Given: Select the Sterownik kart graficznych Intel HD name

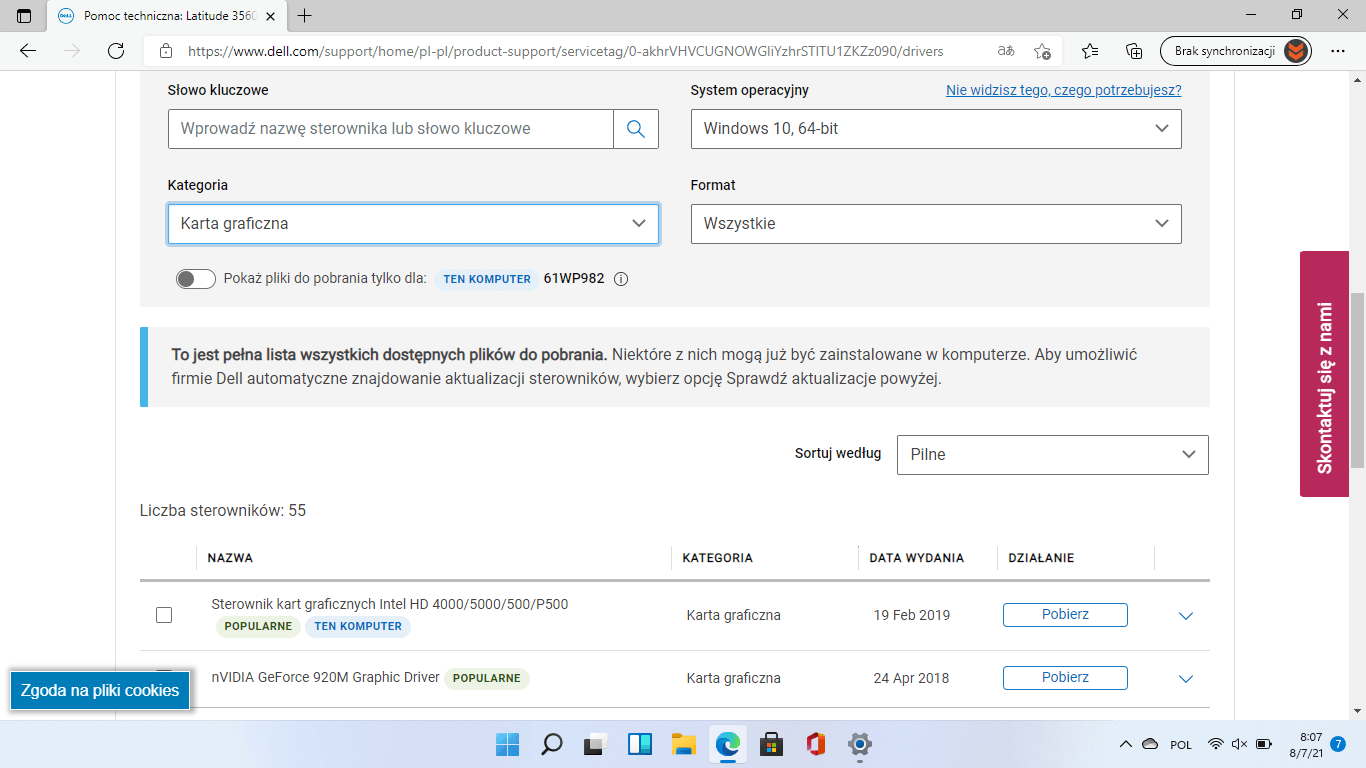Looking at the screenshot, I should [390, 604].
